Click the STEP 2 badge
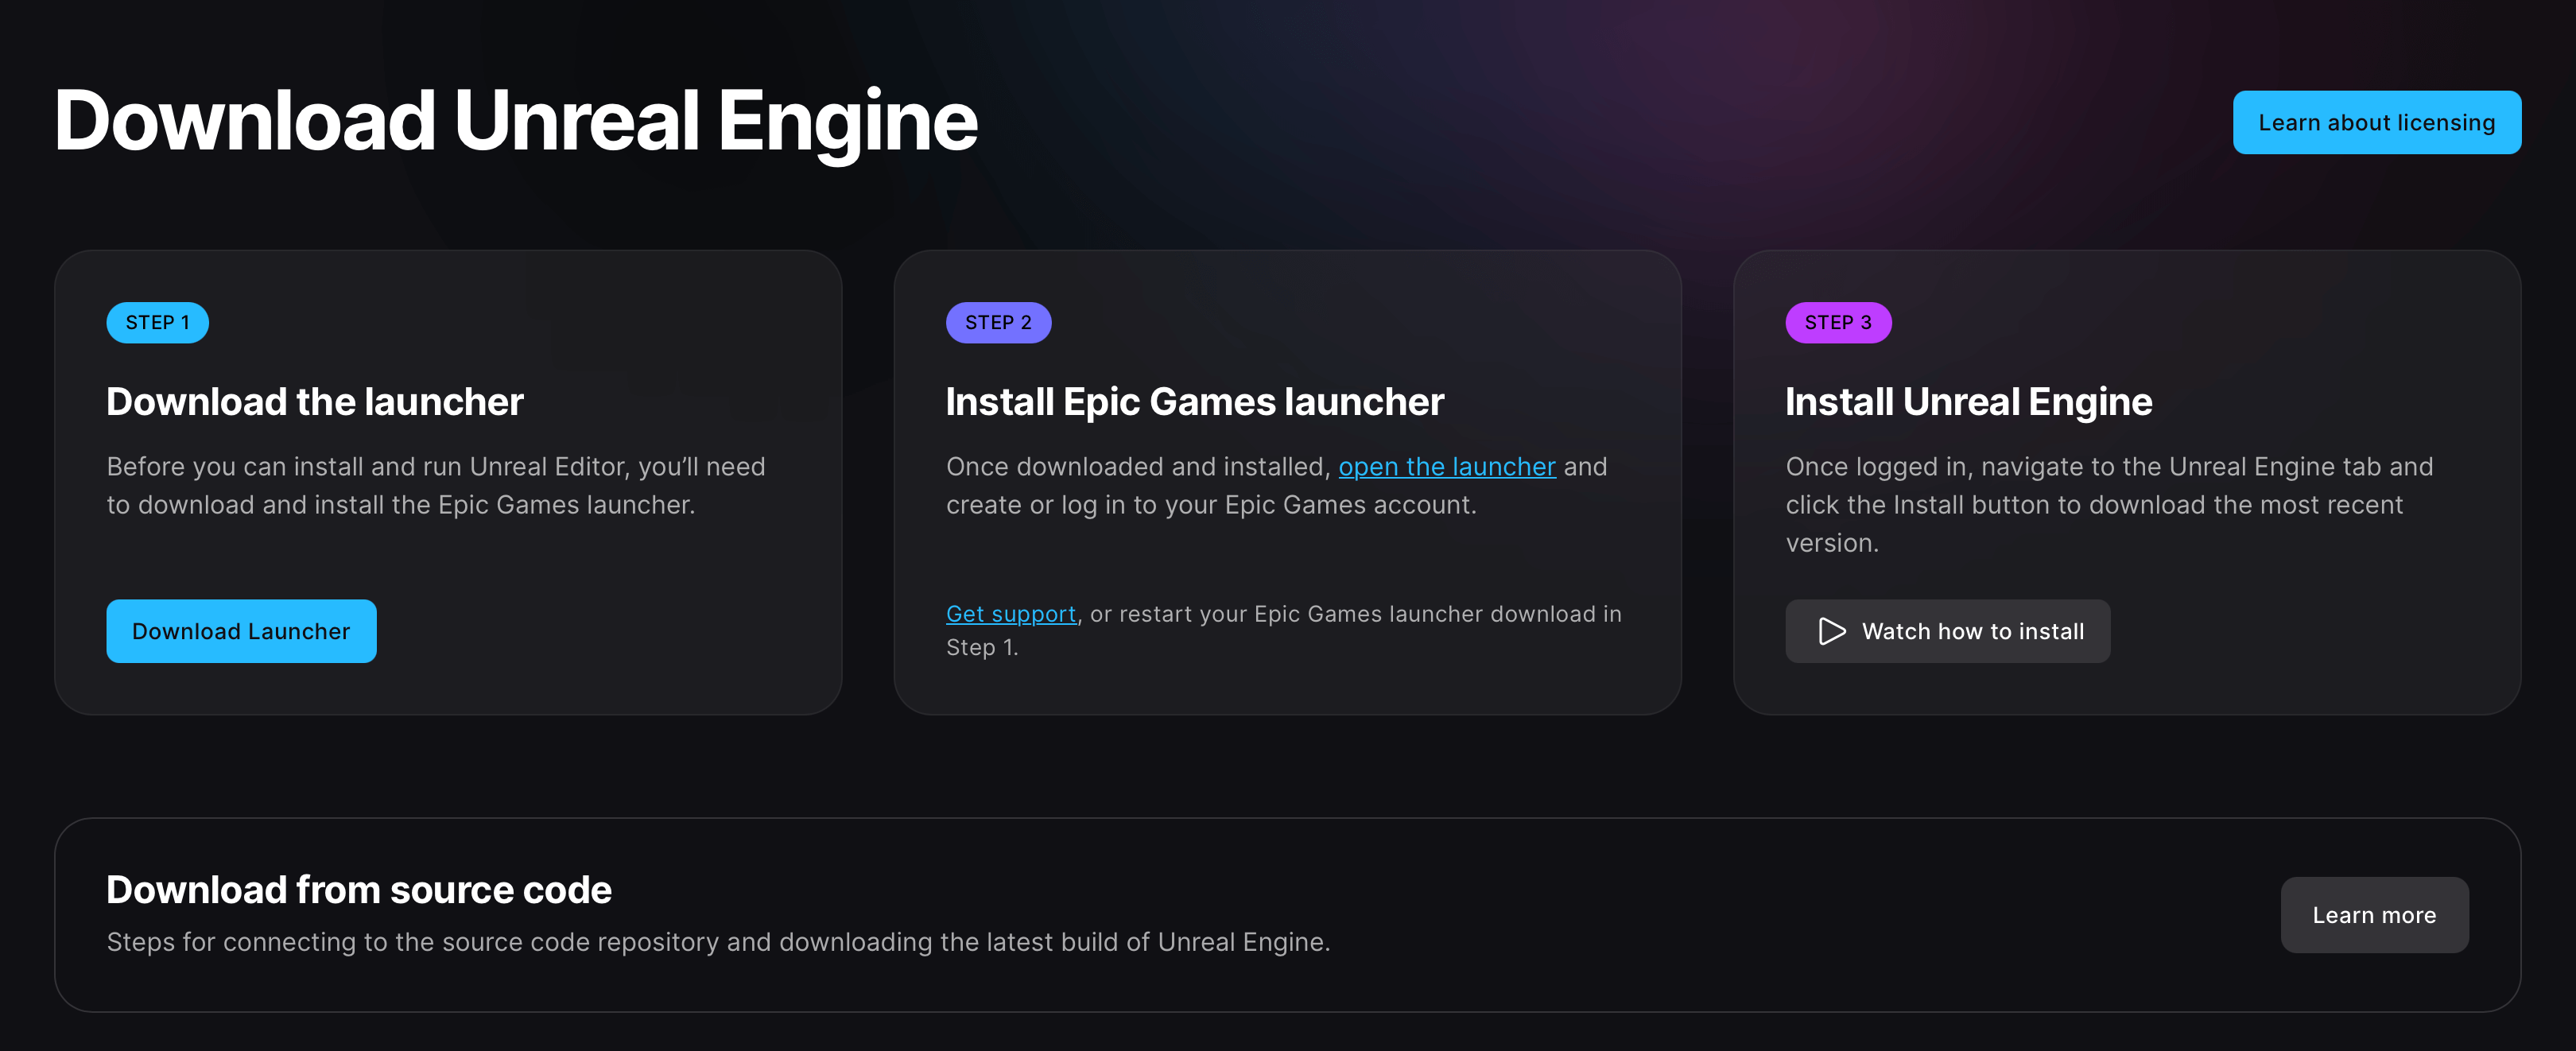 click(998, 323)
